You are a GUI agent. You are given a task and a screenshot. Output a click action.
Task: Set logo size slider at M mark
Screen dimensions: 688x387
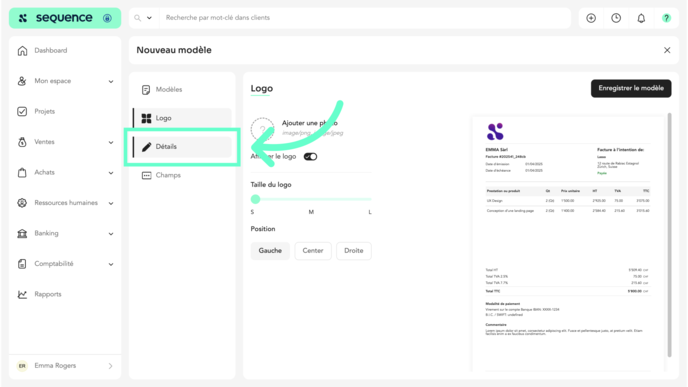point(311,199)
